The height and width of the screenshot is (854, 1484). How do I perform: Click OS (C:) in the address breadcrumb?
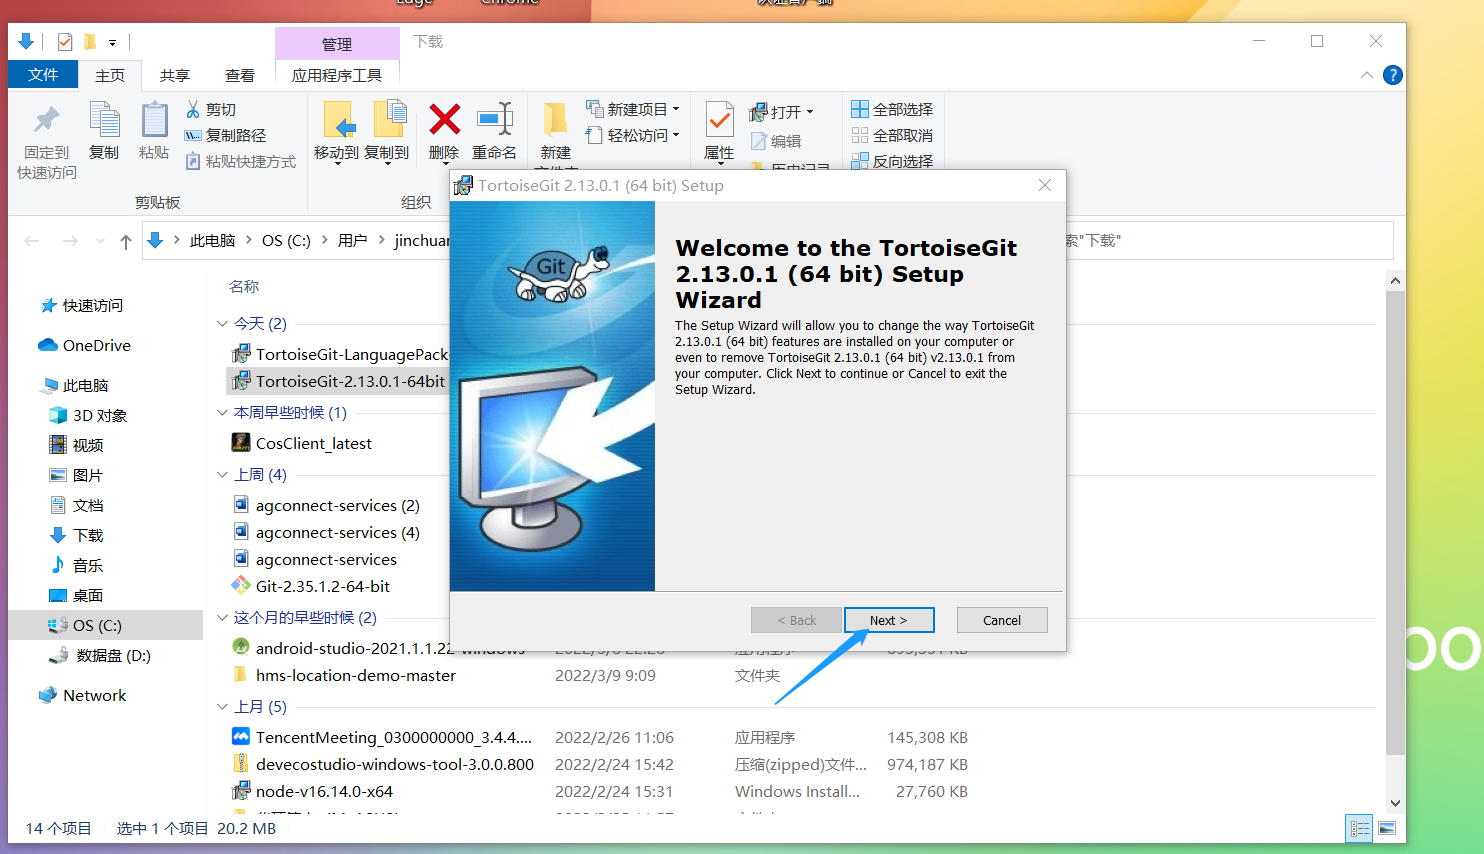[286, 241]
